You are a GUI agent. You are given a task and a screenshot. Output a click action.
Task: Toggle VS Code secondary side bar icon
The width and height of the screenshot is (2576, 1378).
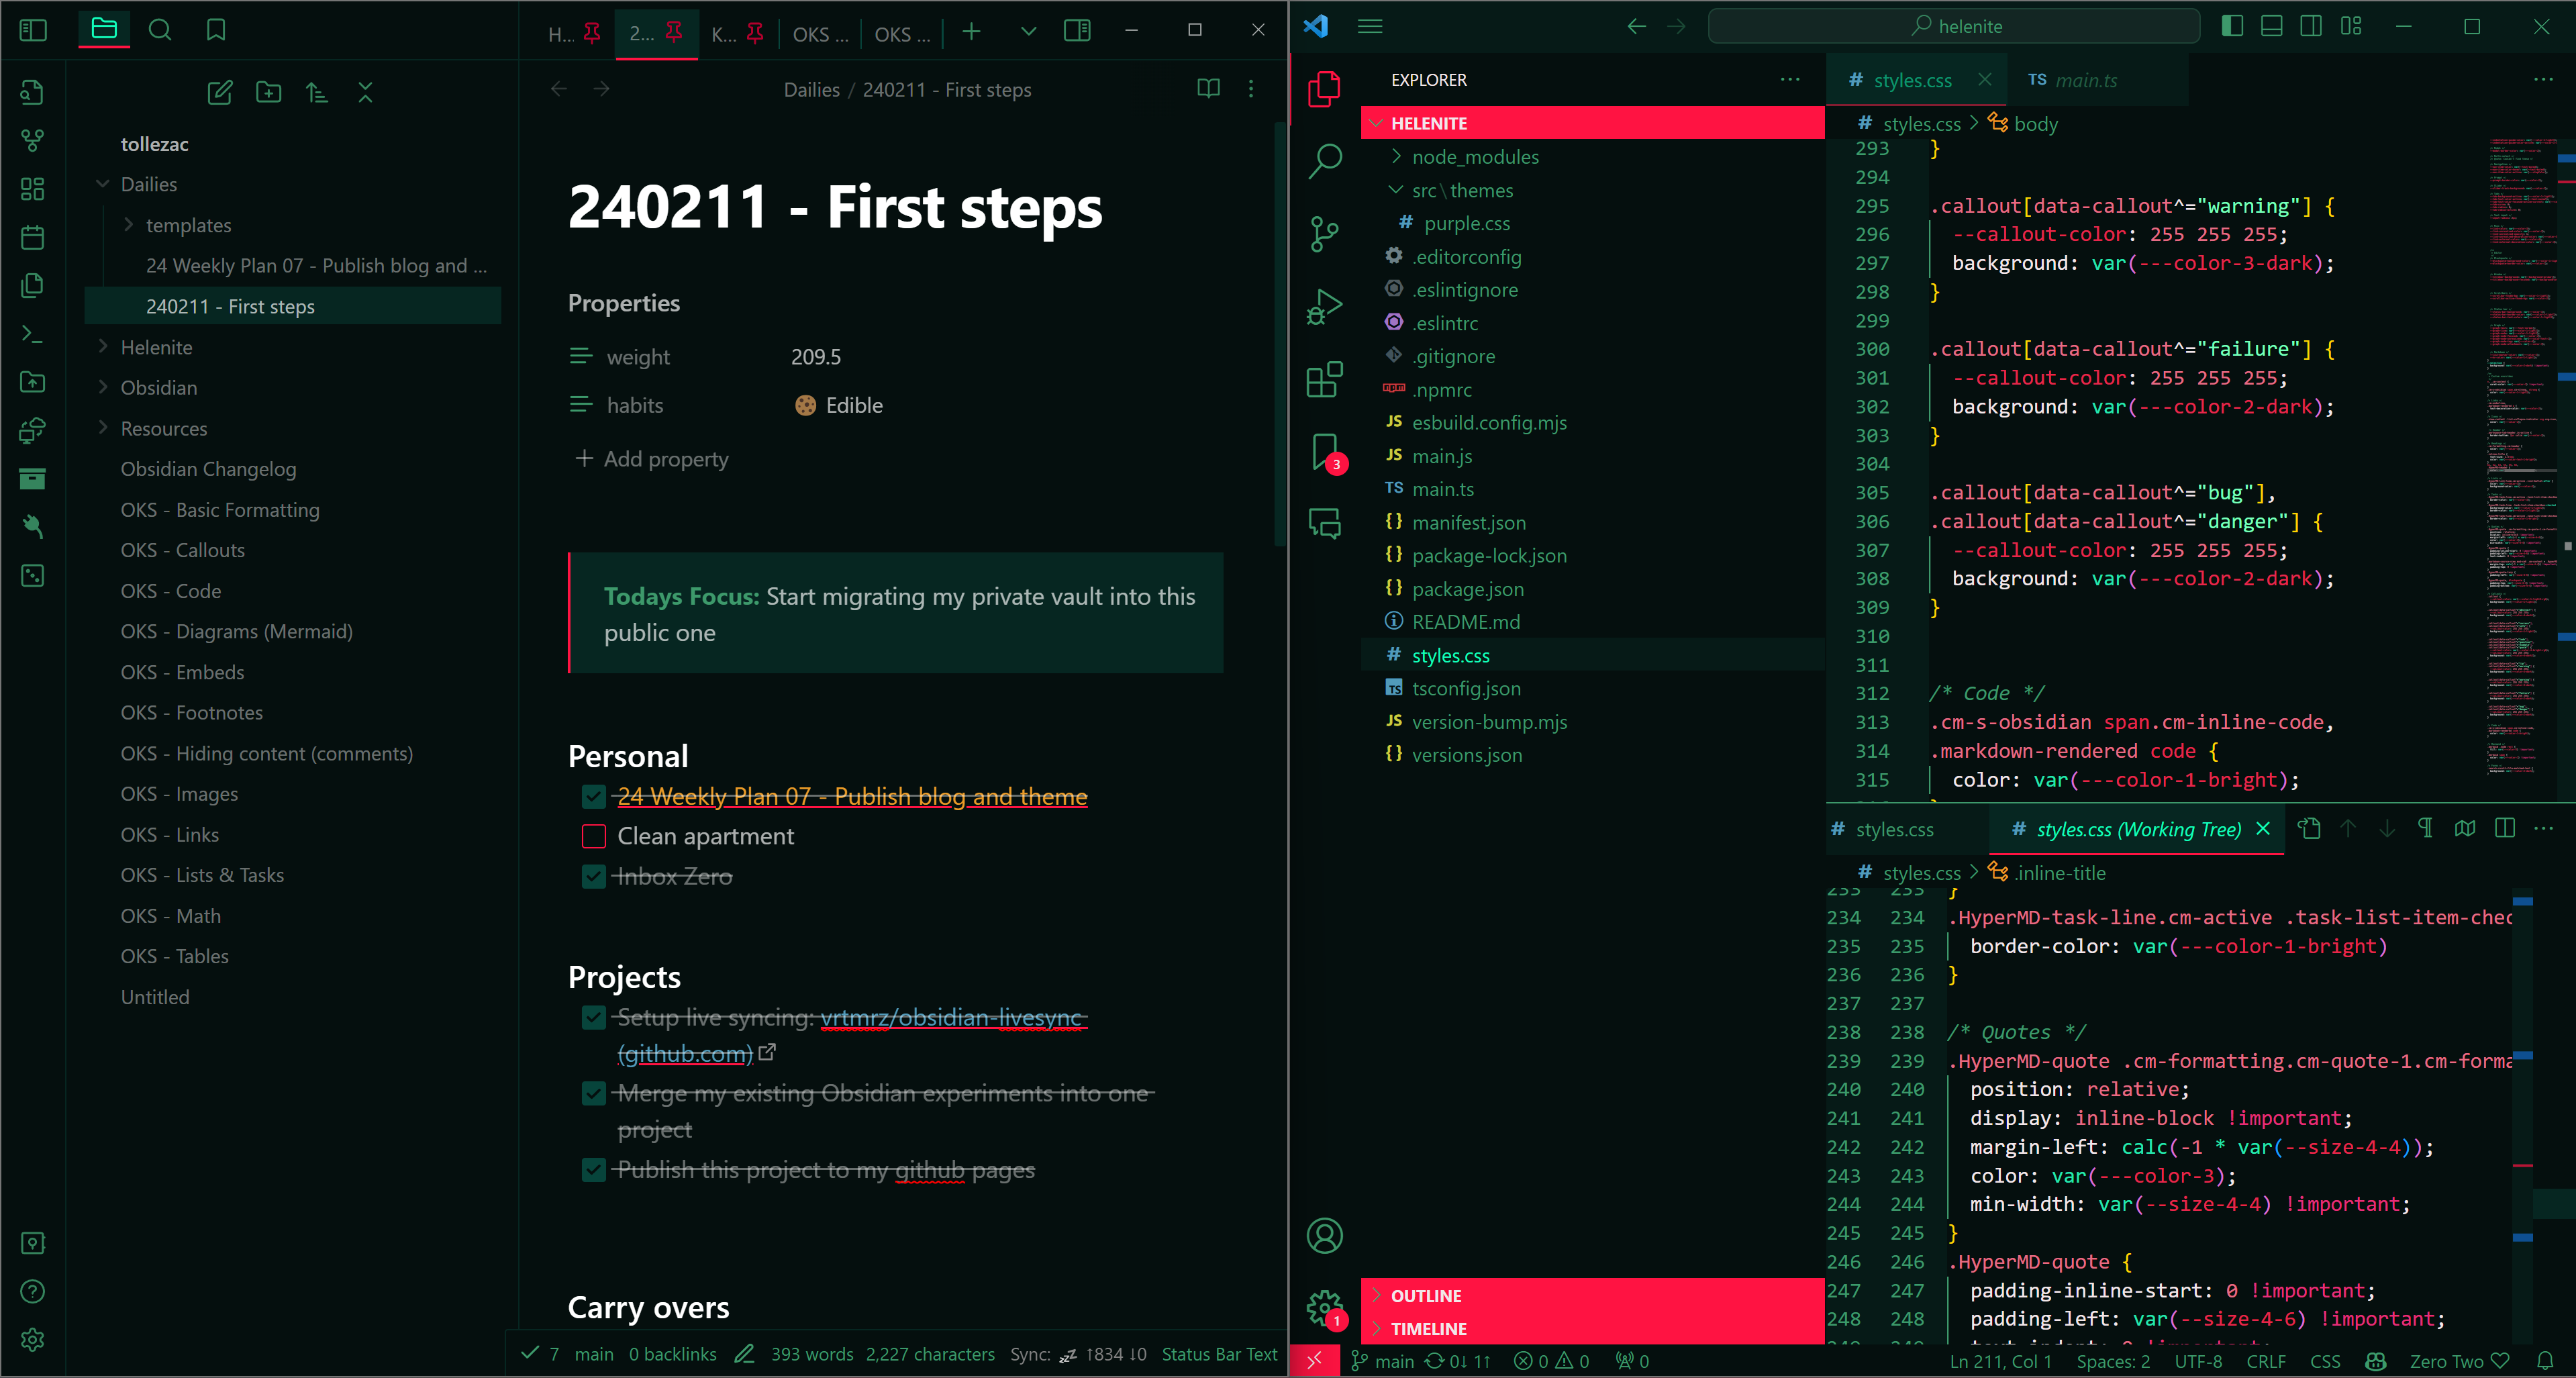click(2311, 26)
